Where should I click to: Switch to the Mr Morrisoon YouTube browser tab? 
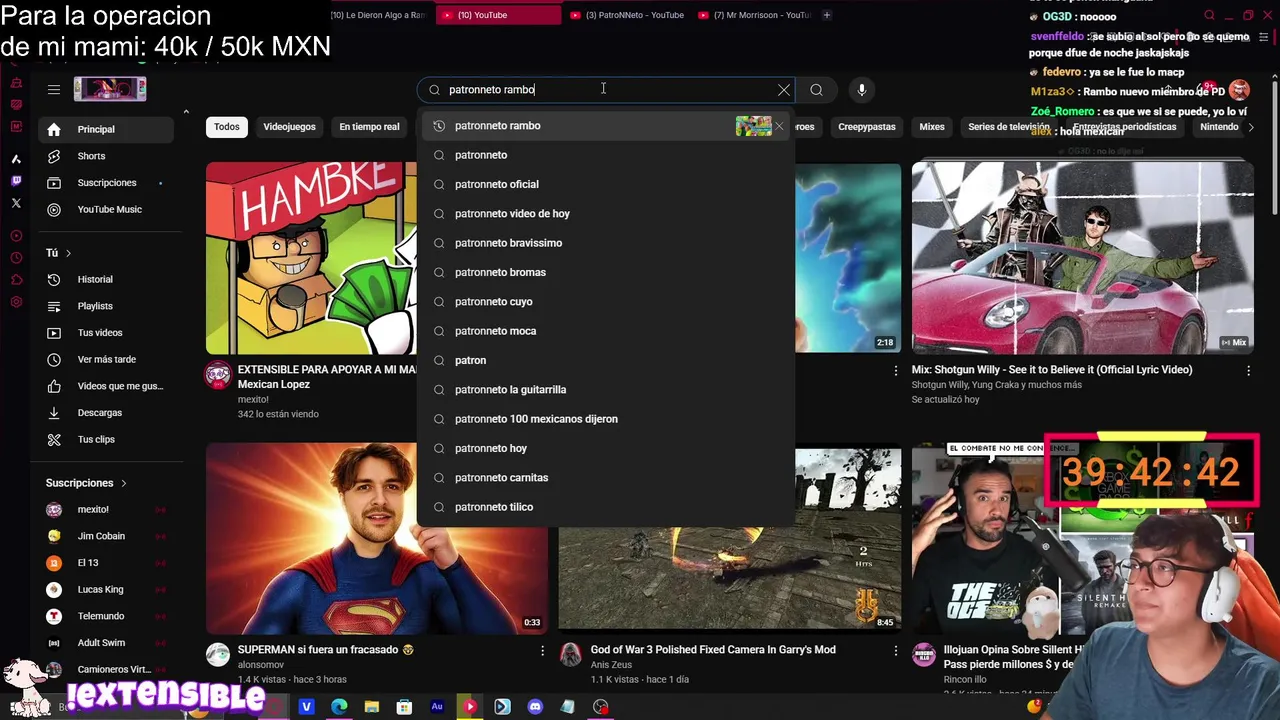[x=755, y=15]
